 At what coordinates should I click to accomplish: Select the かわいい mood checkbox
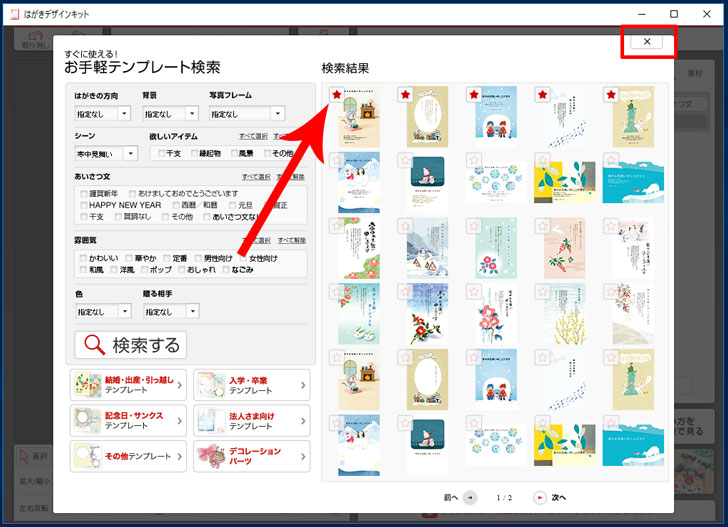pos(83,258)
